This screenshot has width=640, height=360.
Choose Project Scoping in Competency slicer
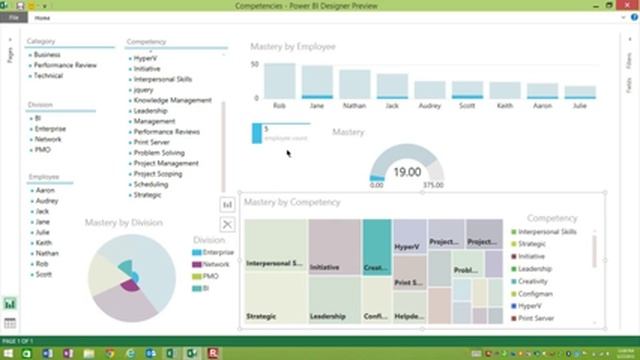coord(158,174)
